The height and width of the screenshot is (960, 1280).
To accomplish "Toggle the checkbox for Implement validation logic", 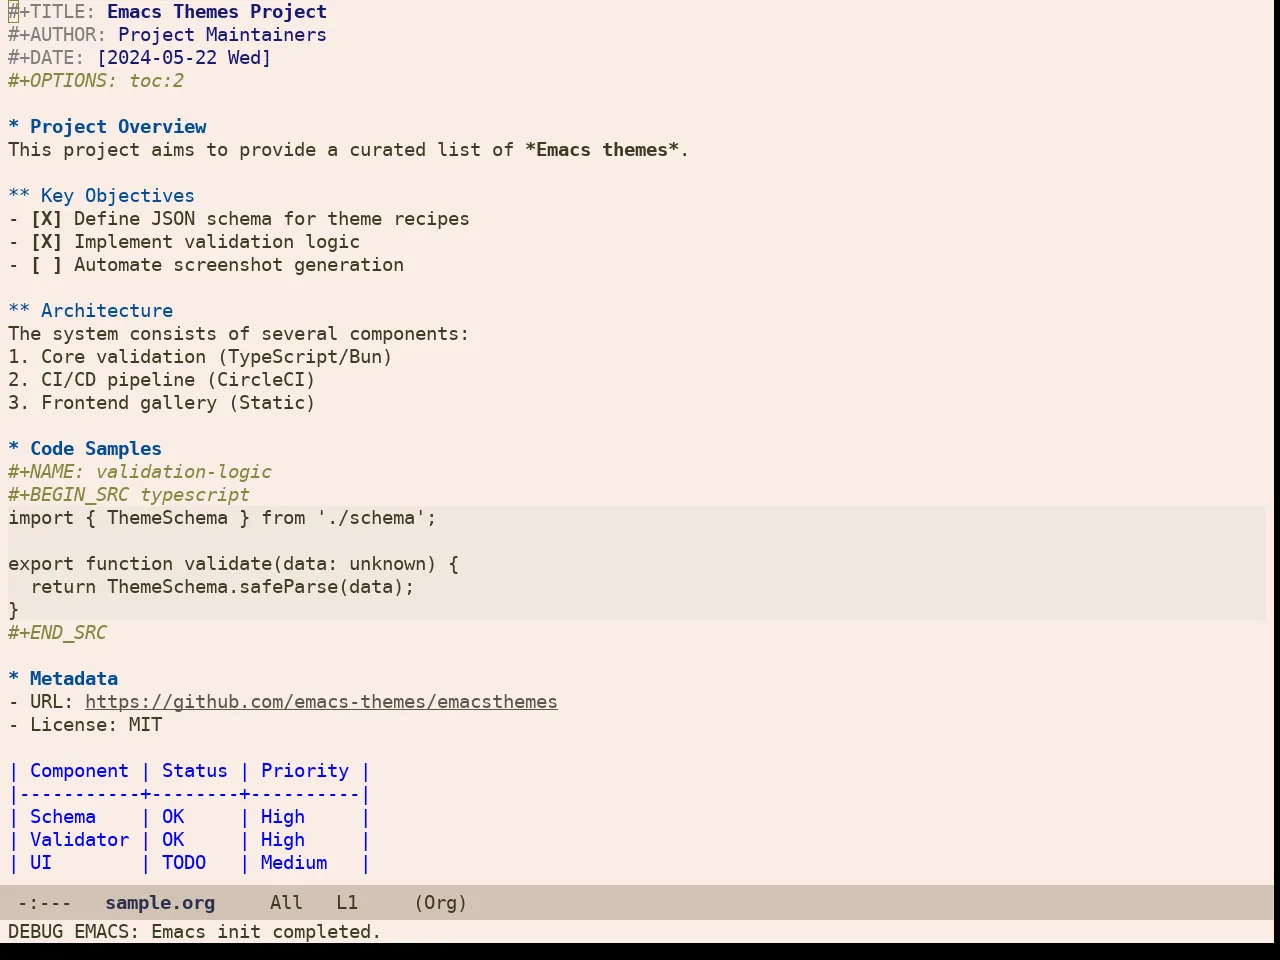I will [x=46, y=242].
